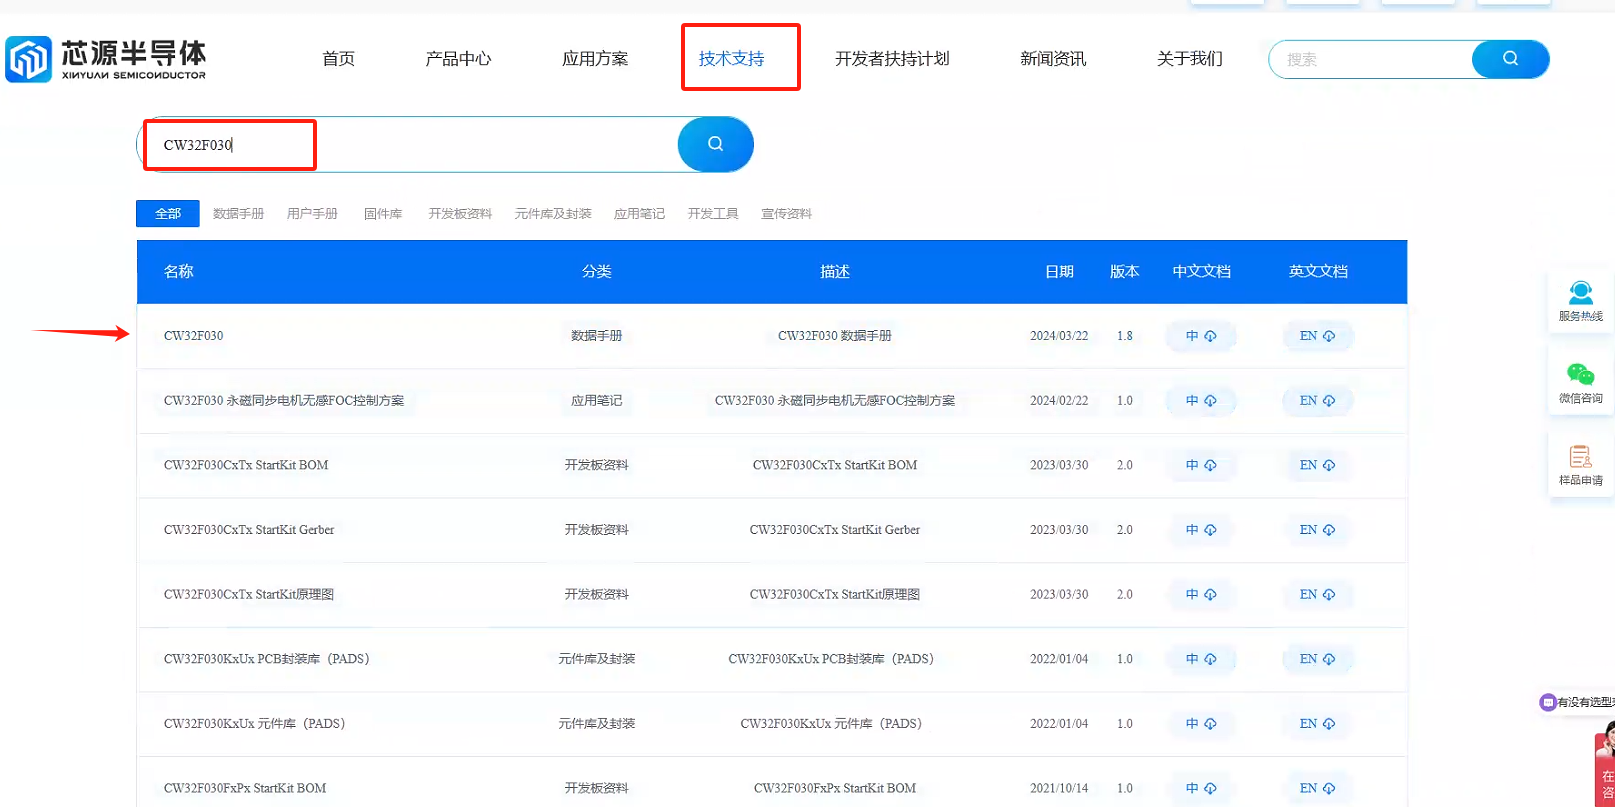Click the 版本 column header
The width and height of the screenshot is (1615, 807).
point(1125,272)
